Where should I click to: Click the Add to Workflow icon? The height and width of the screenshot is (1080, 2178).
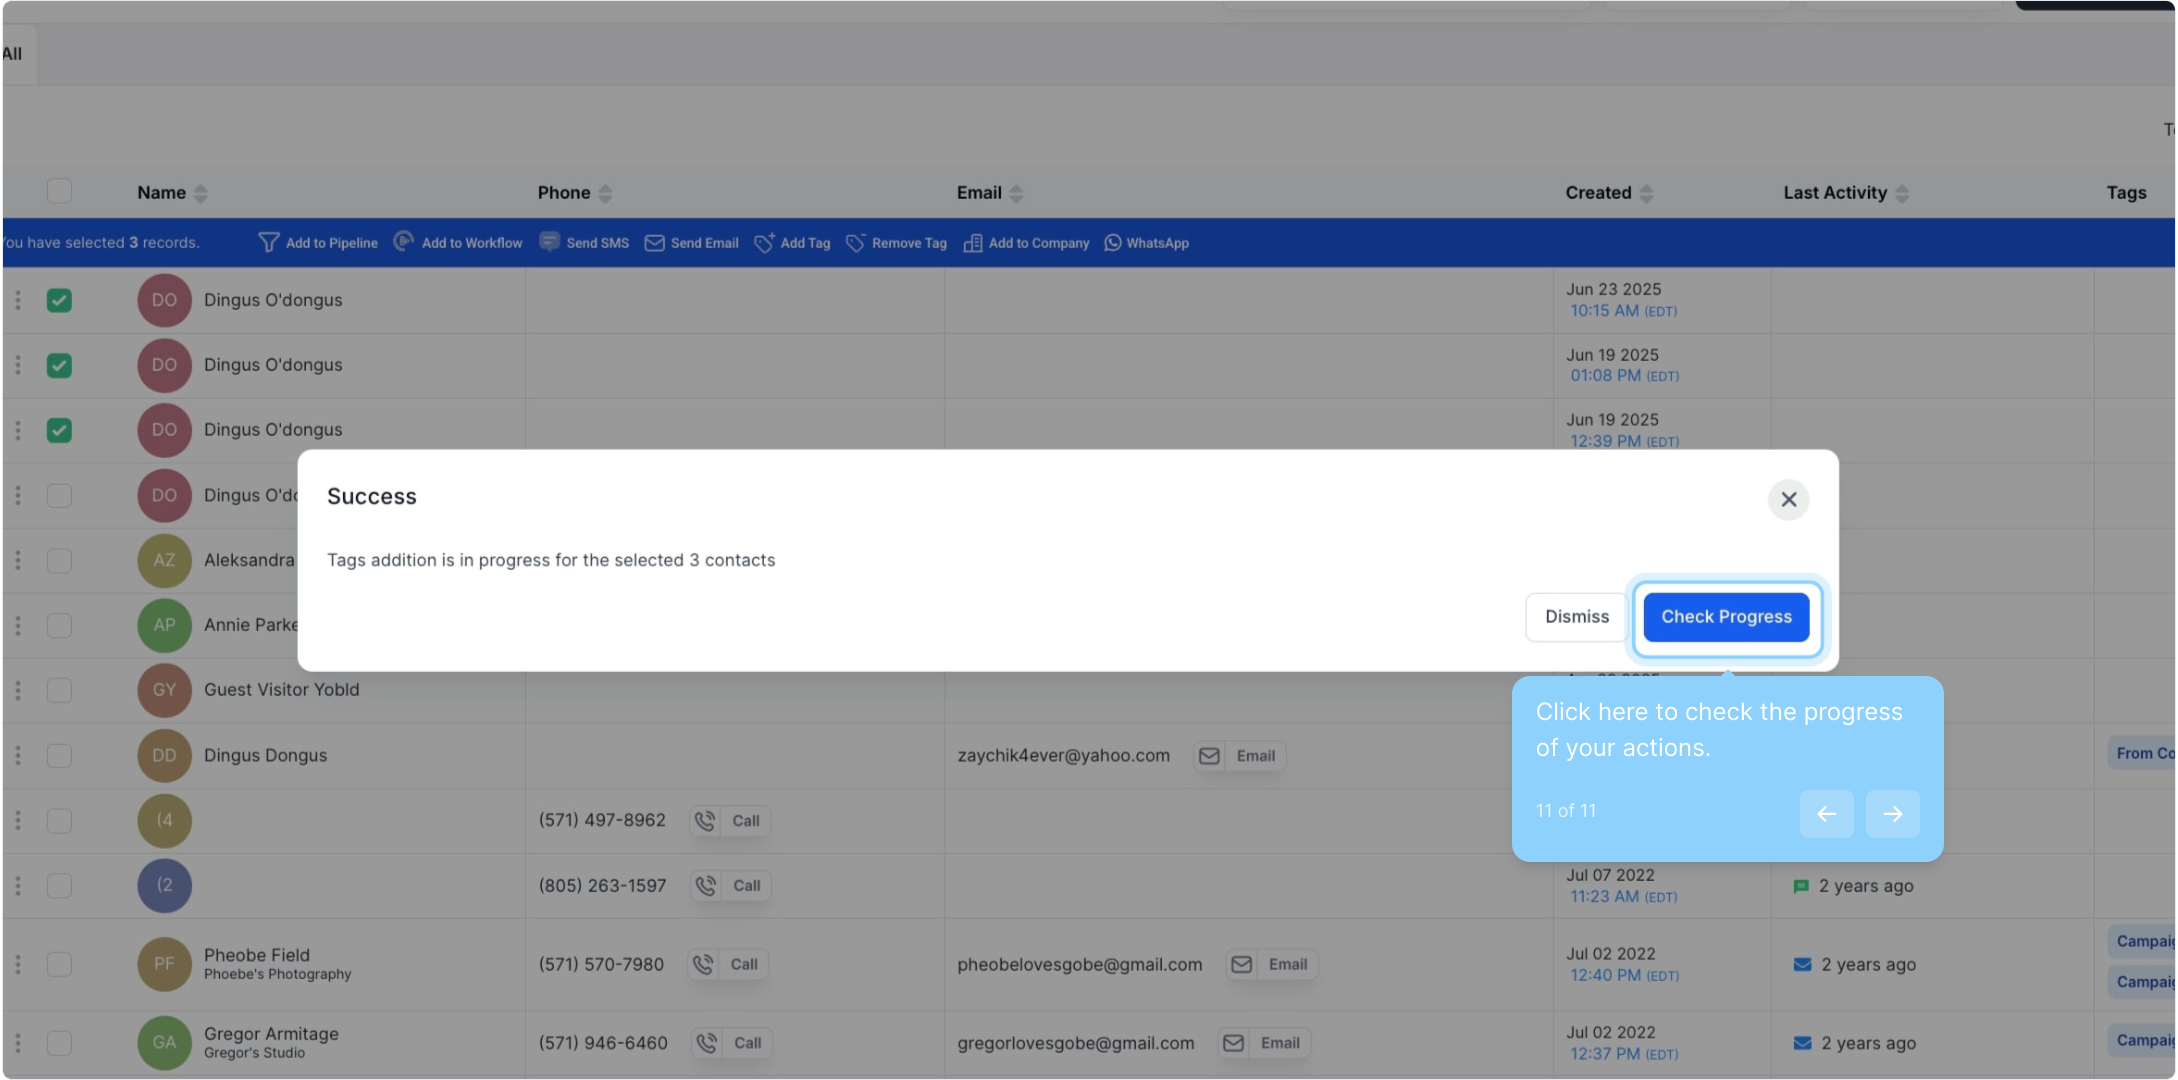[404, 242]
